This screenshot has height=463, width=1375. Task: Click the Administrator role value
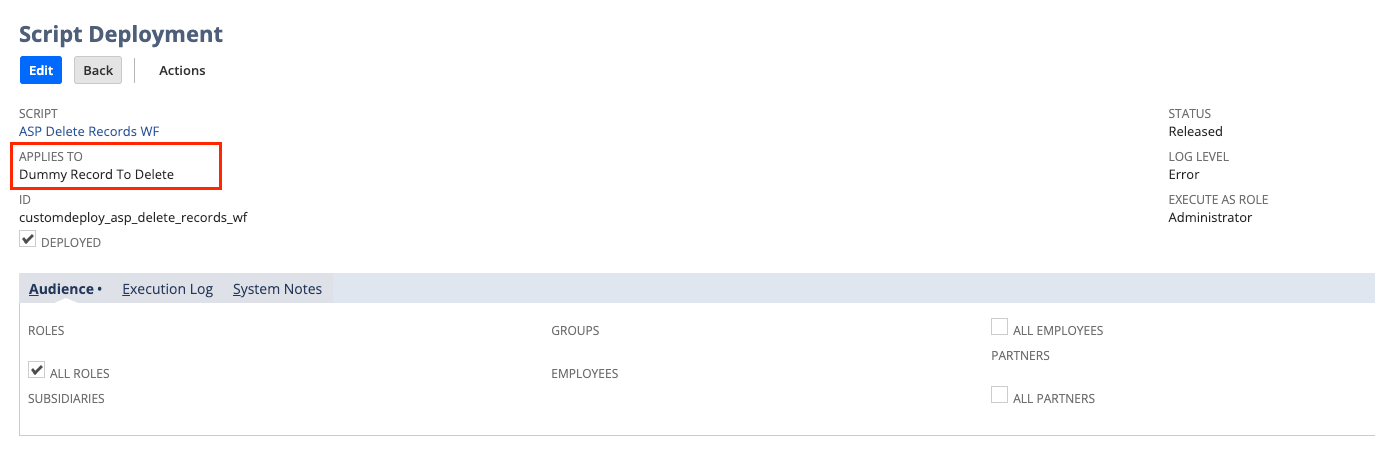pos(1210,217)
